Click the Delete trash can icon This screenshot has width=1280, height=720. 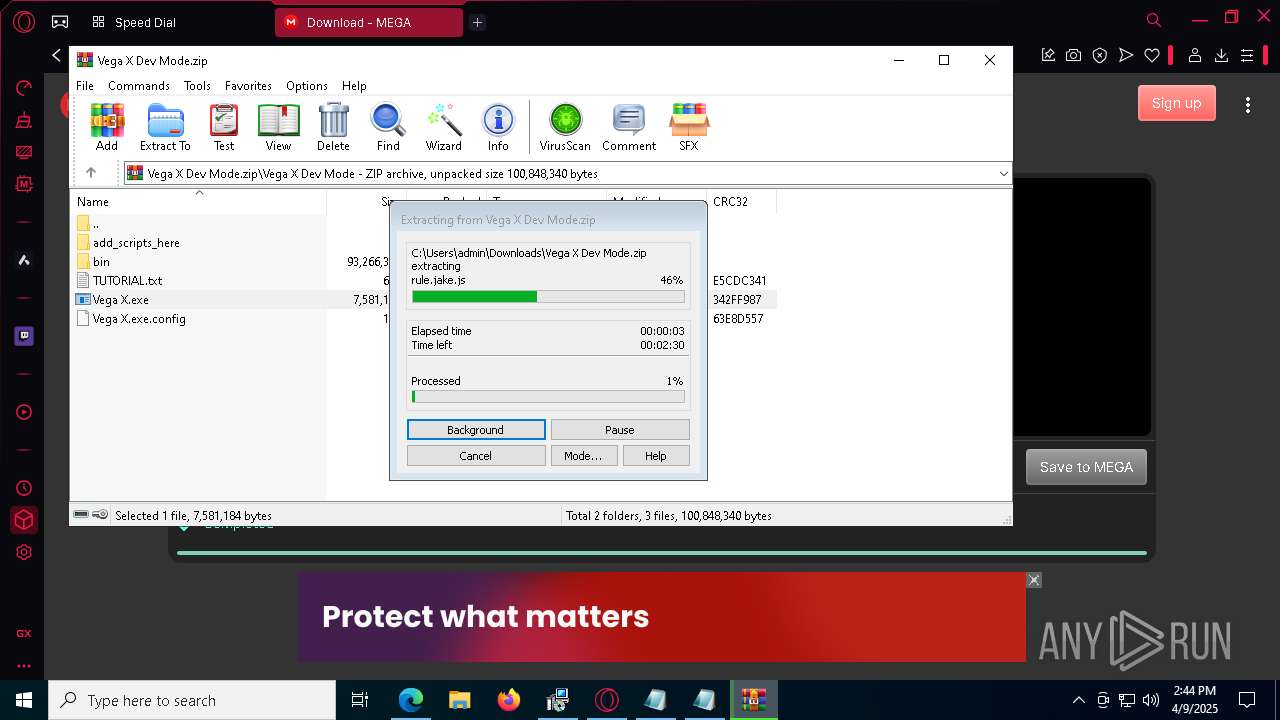point(333,127)
